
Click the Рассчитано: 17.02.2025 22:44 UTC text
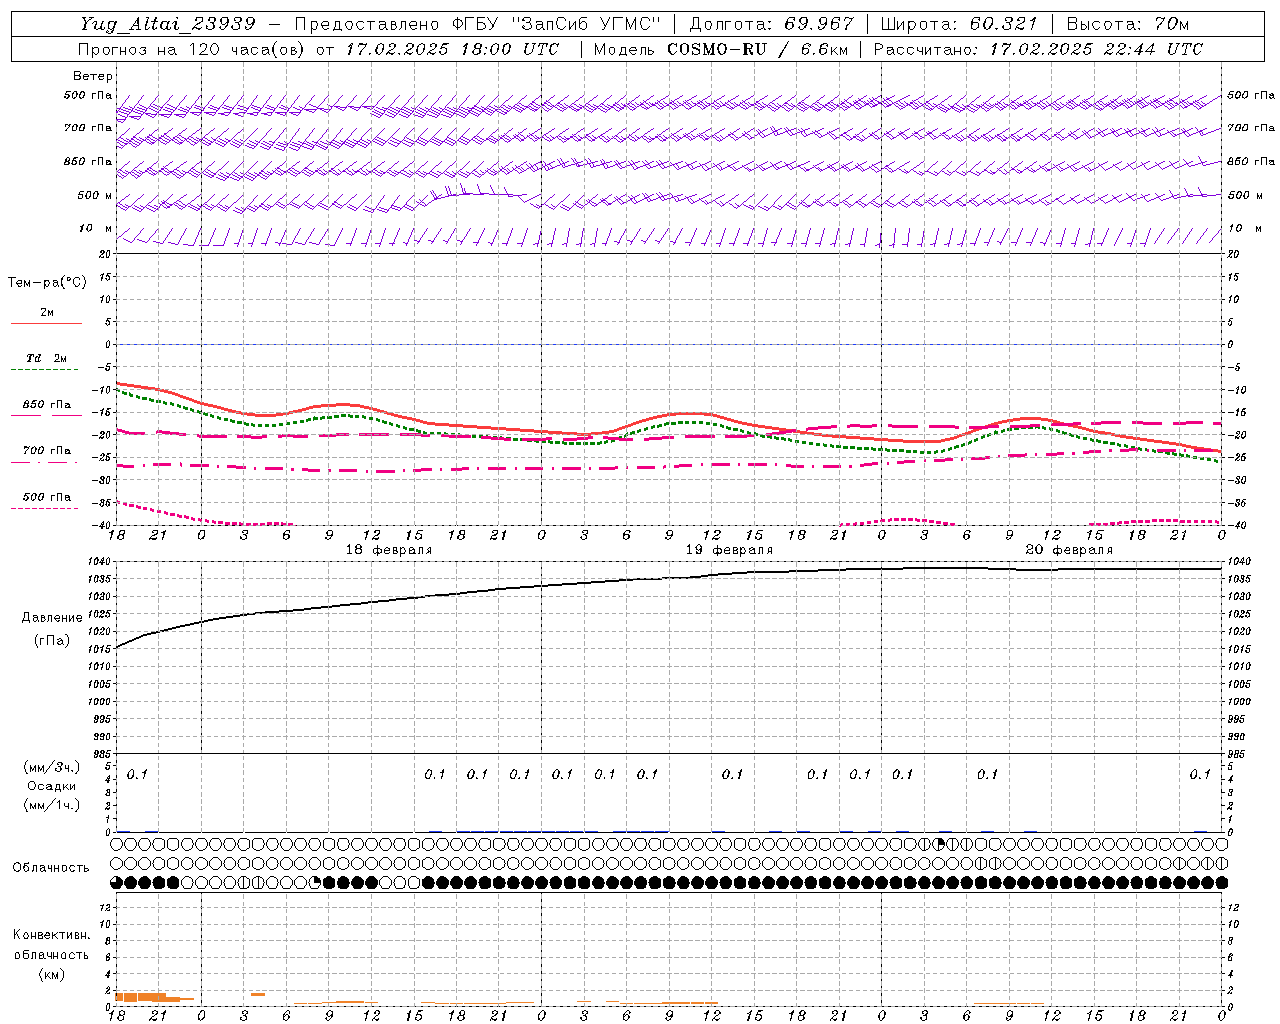tap(1038, 49)
